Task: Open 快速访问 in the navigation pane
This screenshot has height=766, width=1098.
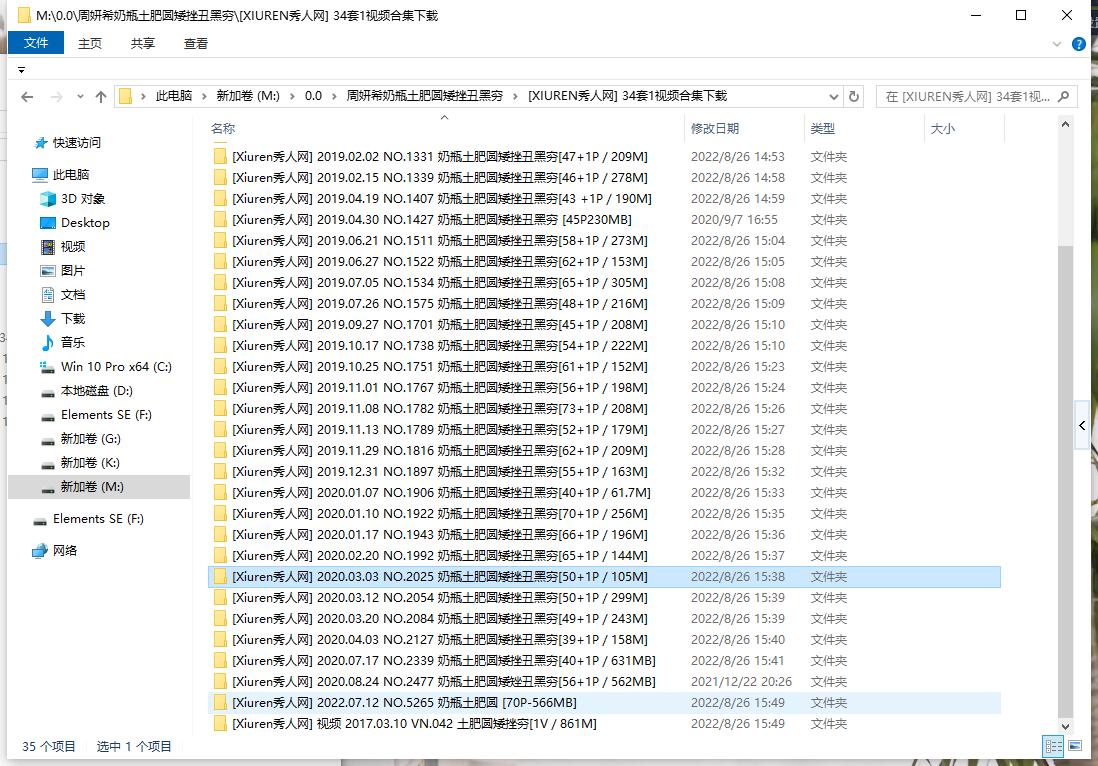Action: pos(77,143)
